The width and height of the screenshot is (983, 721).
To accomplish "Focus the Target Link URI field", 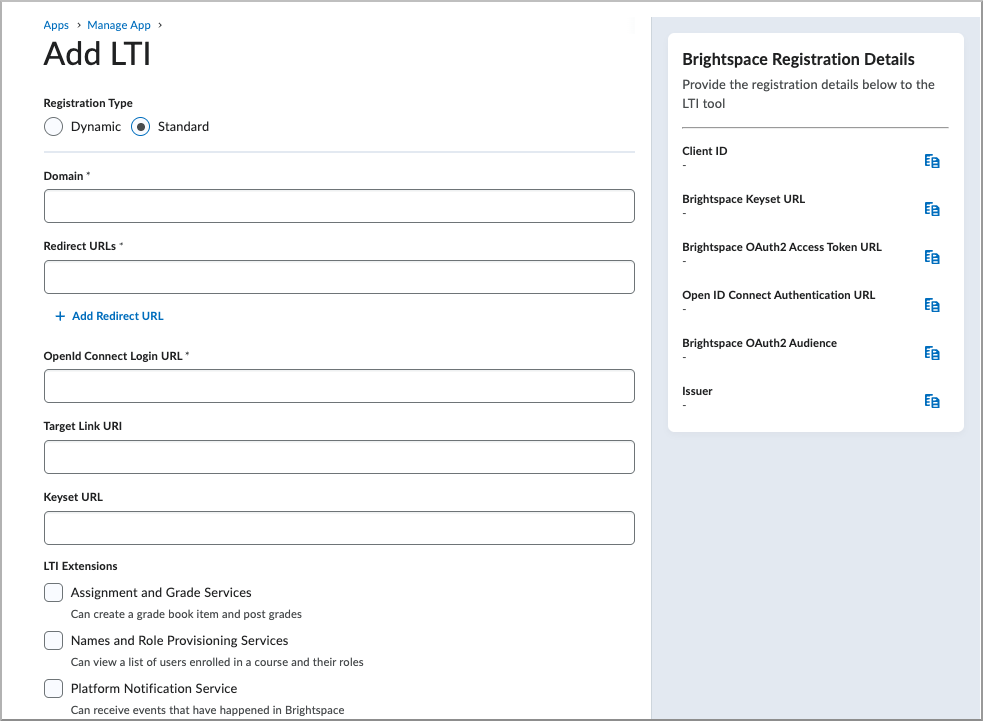I will point(339,456).
